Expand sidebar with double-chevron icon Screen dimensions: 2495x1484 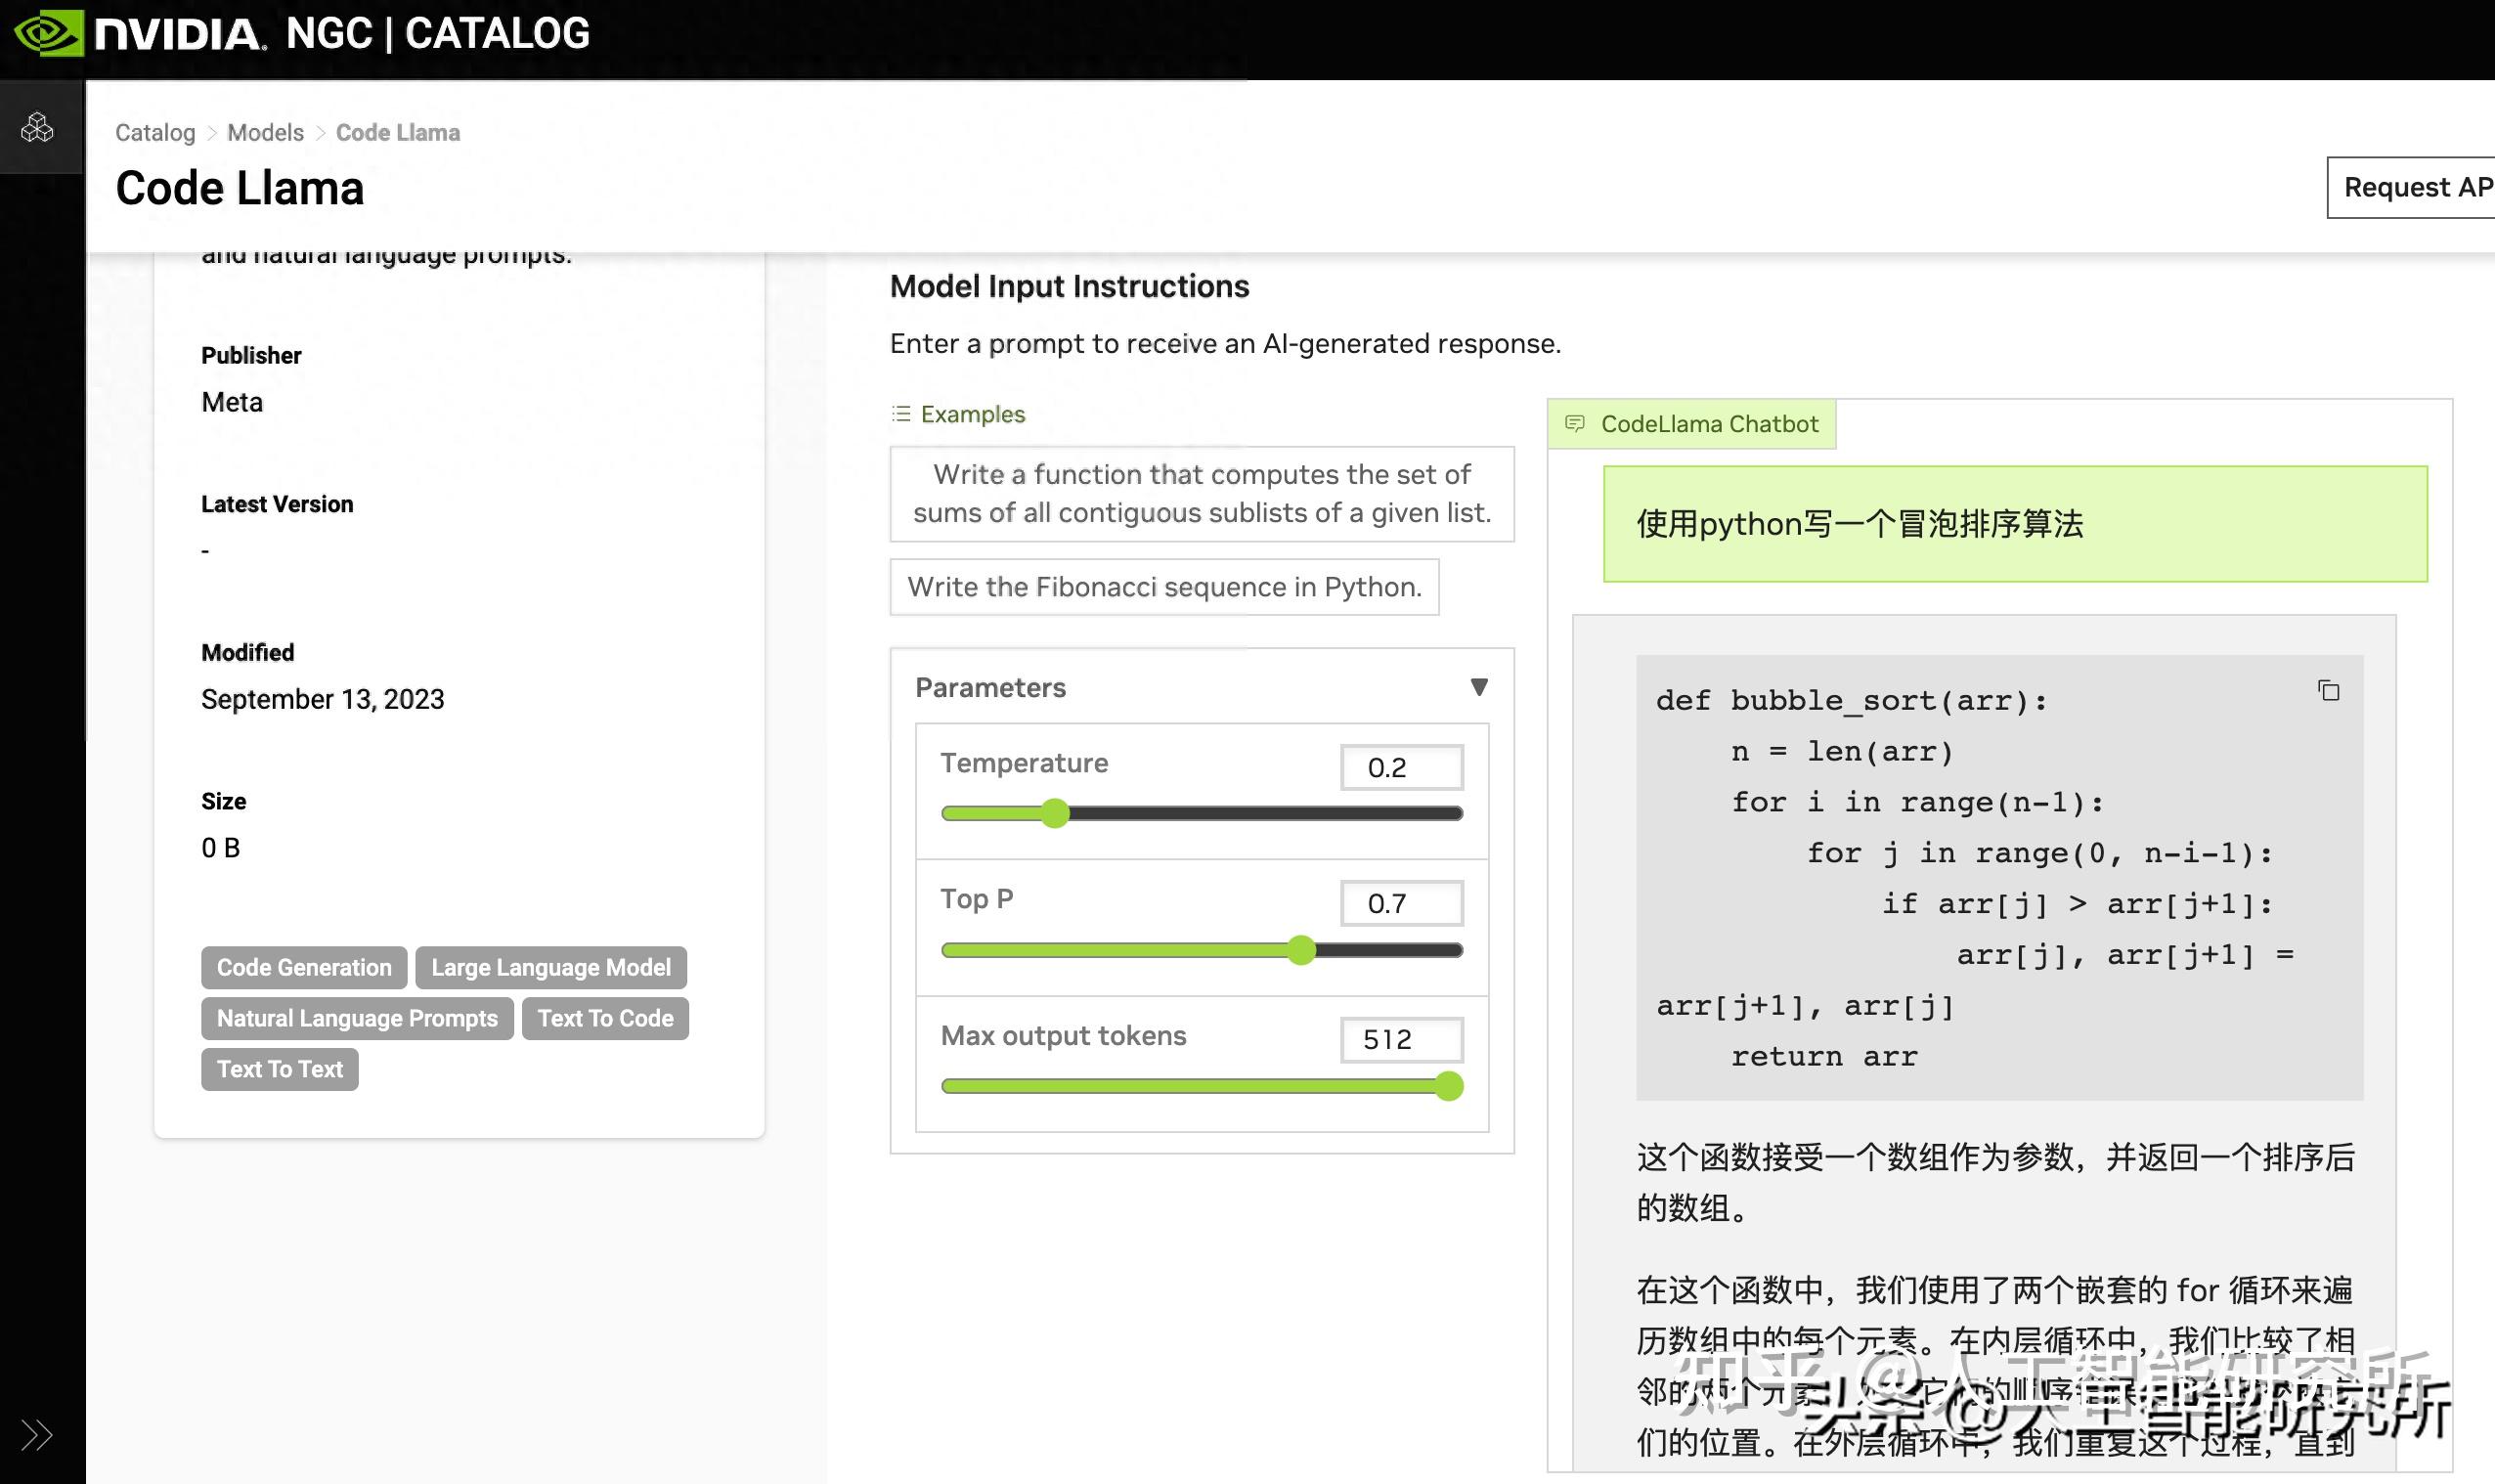pyautogui.click(x=37, y=1435)
